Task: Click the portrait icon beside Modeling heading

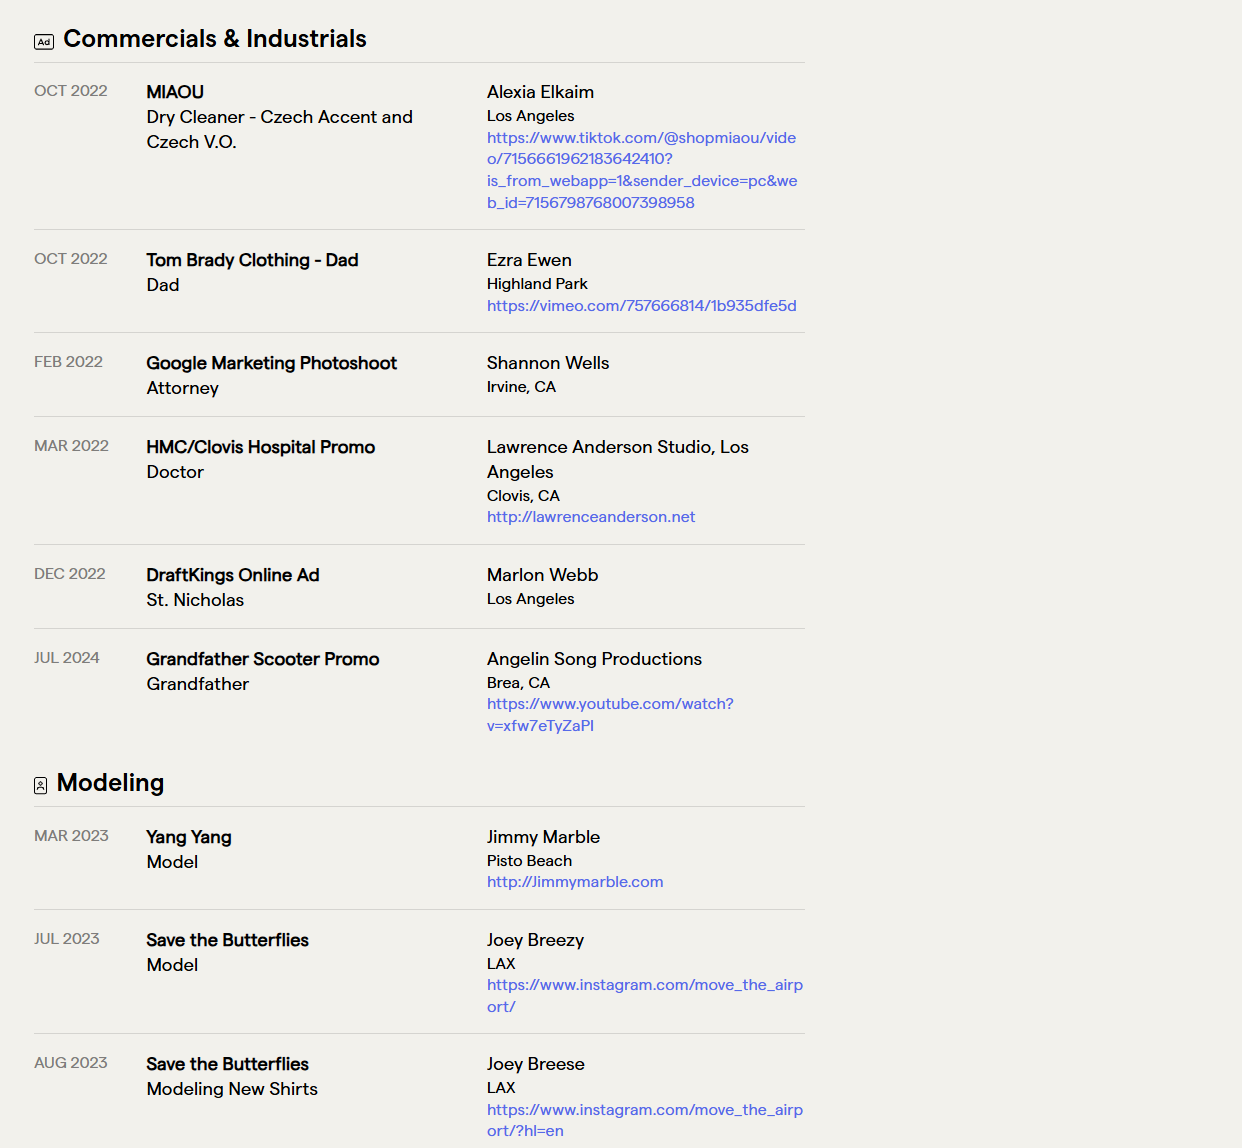Action: [x=41, y=786]
